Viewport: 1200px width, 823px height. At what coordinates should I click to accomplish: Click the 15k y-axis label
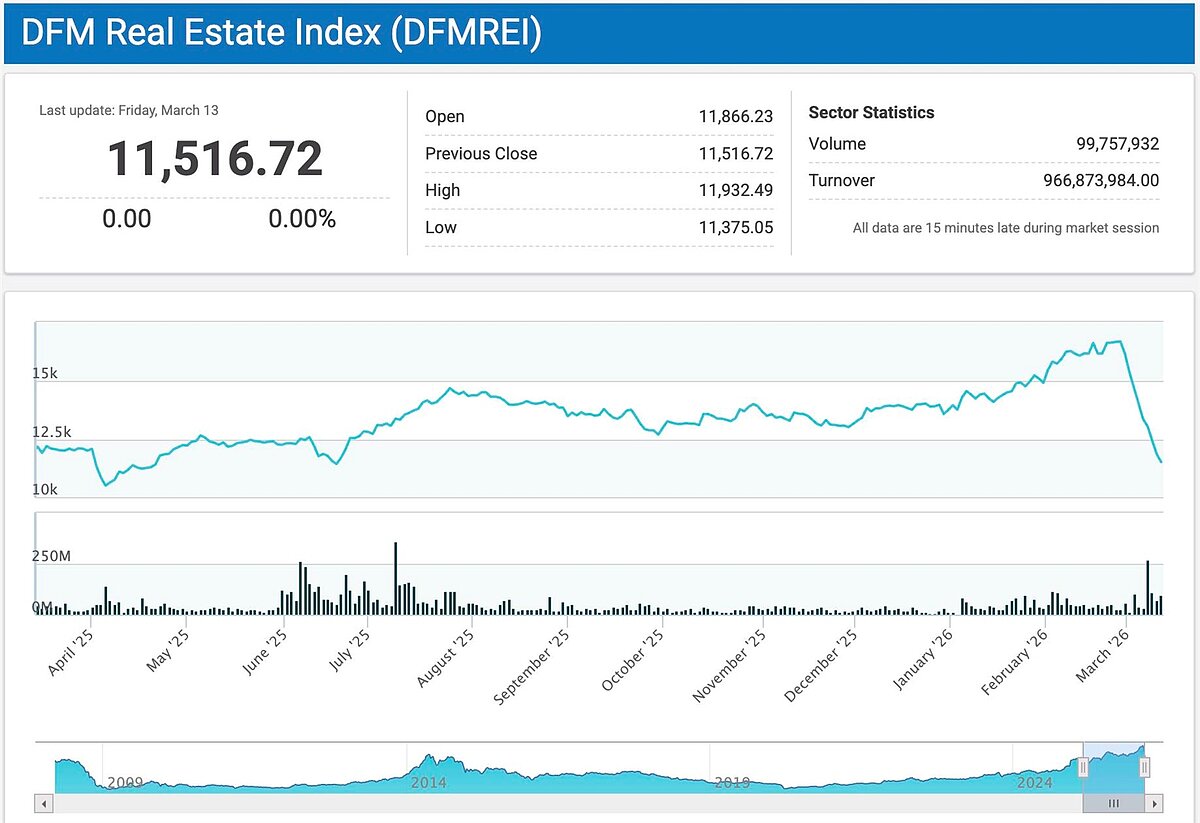(x=46, y=373)
